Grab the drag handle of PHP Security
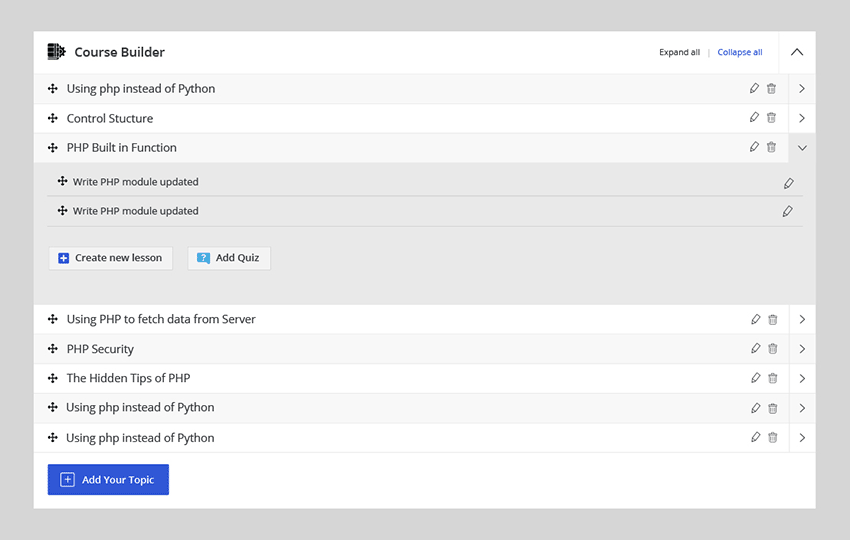 [53, 349]
